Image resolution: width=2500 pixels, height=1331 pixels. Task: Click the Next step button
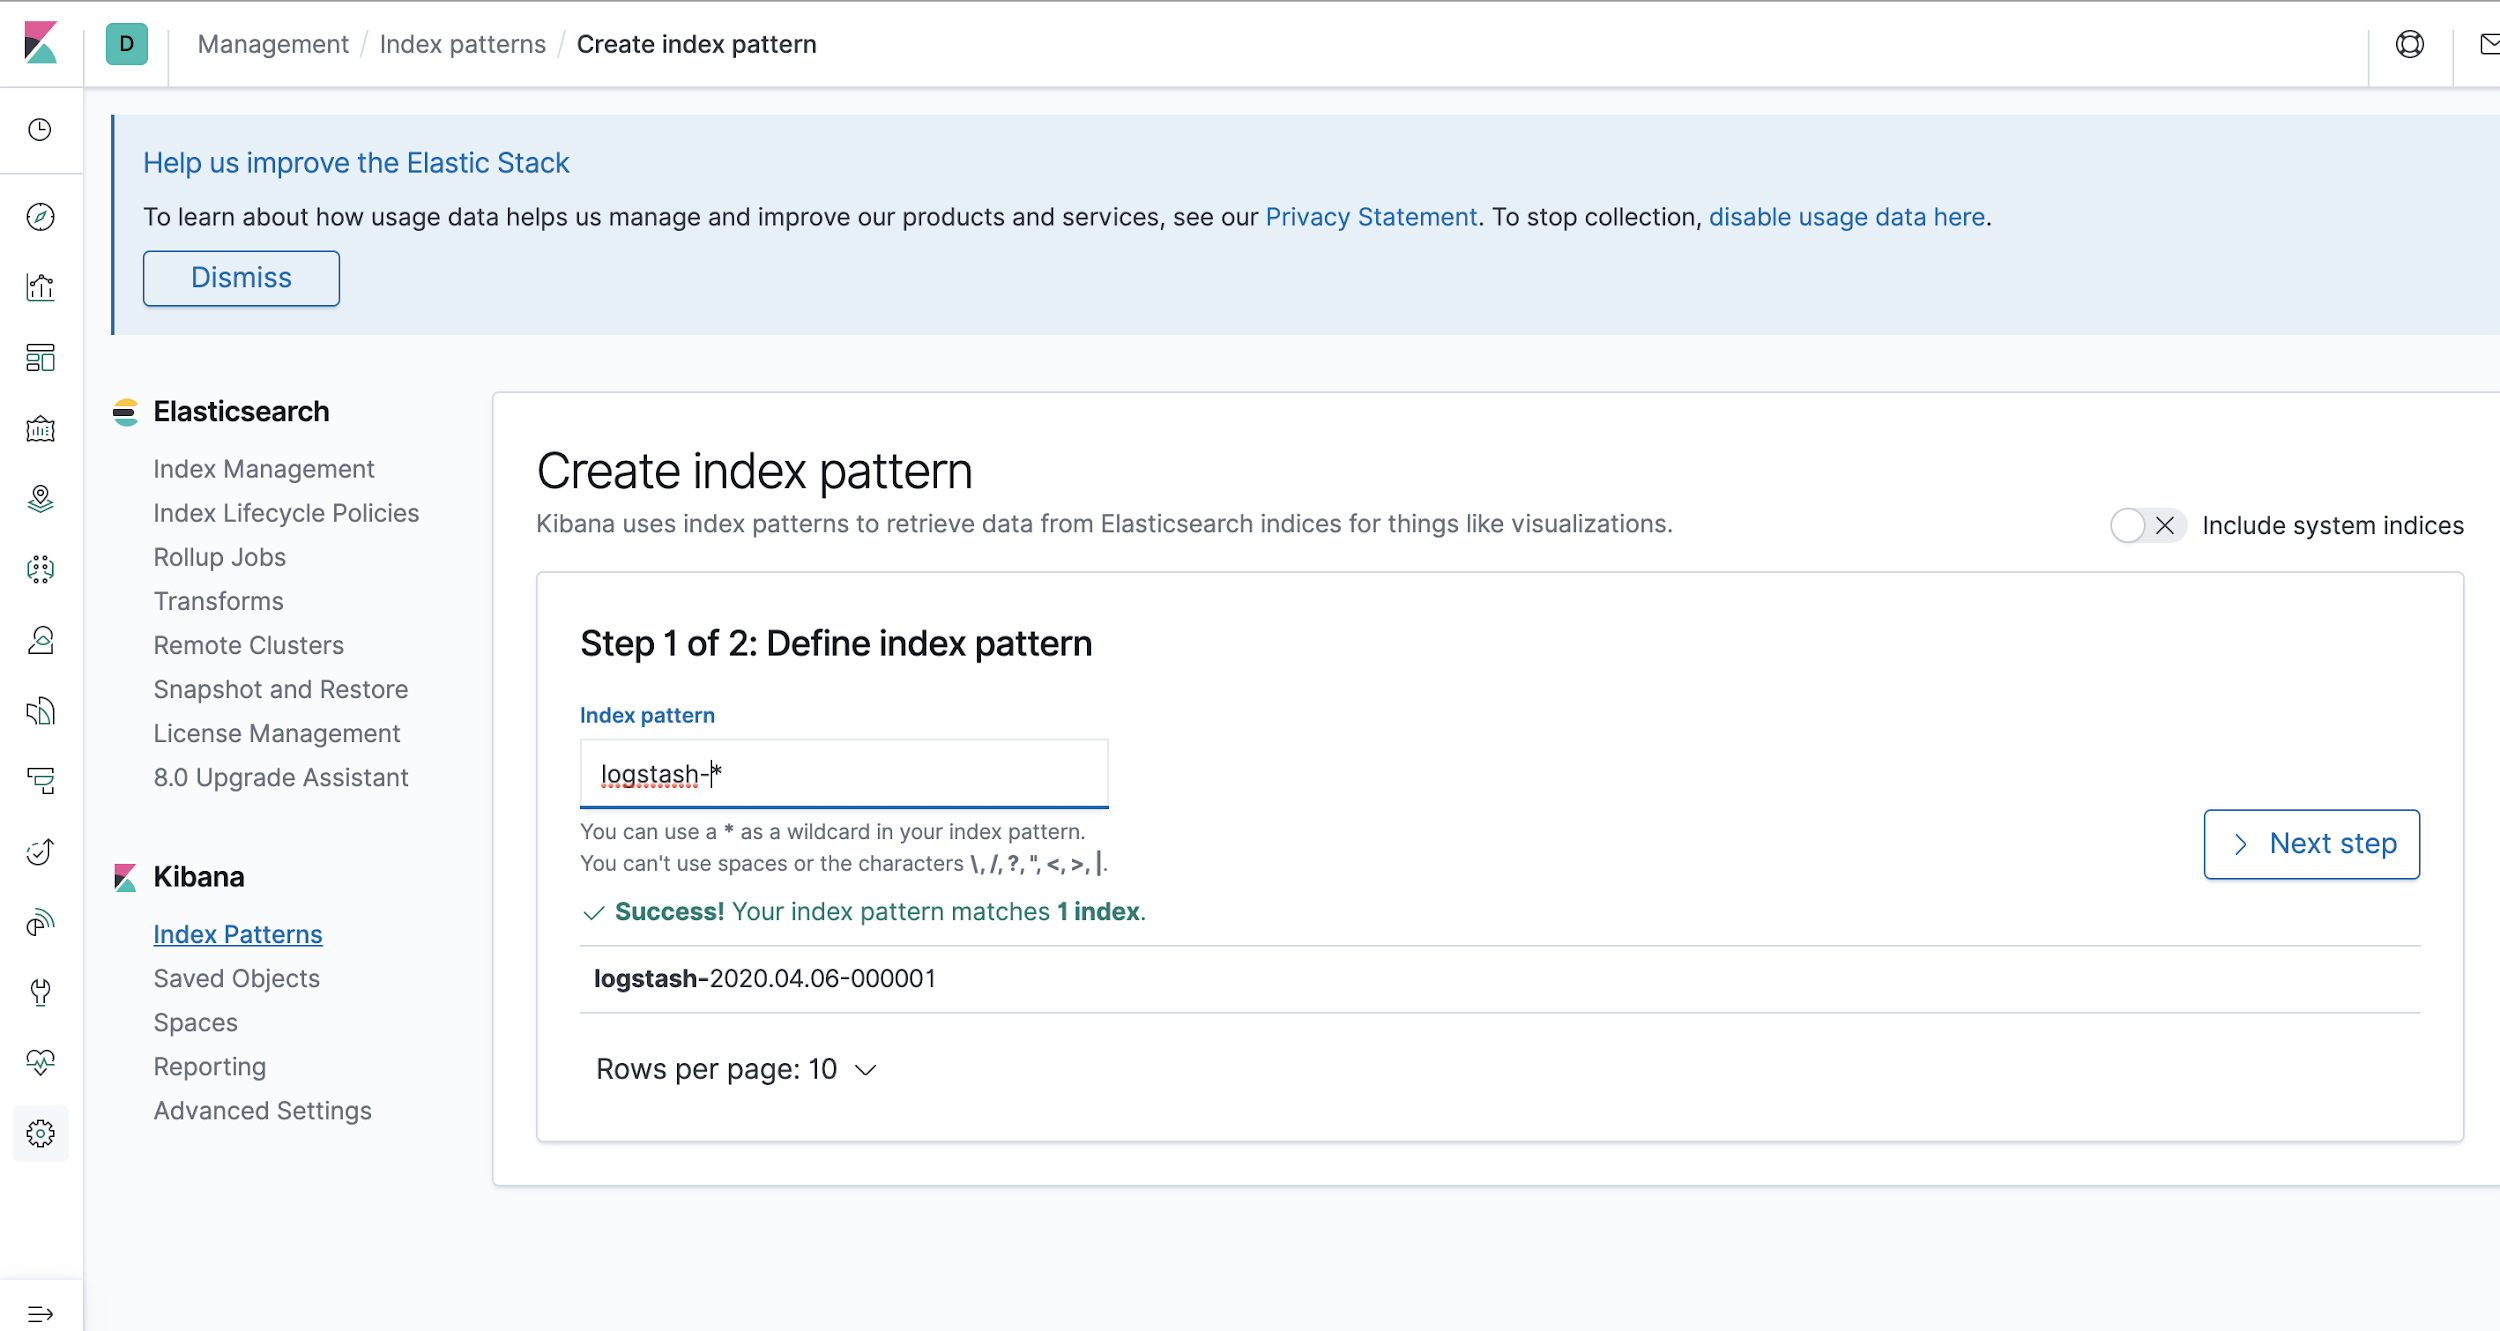point(2311,844)
